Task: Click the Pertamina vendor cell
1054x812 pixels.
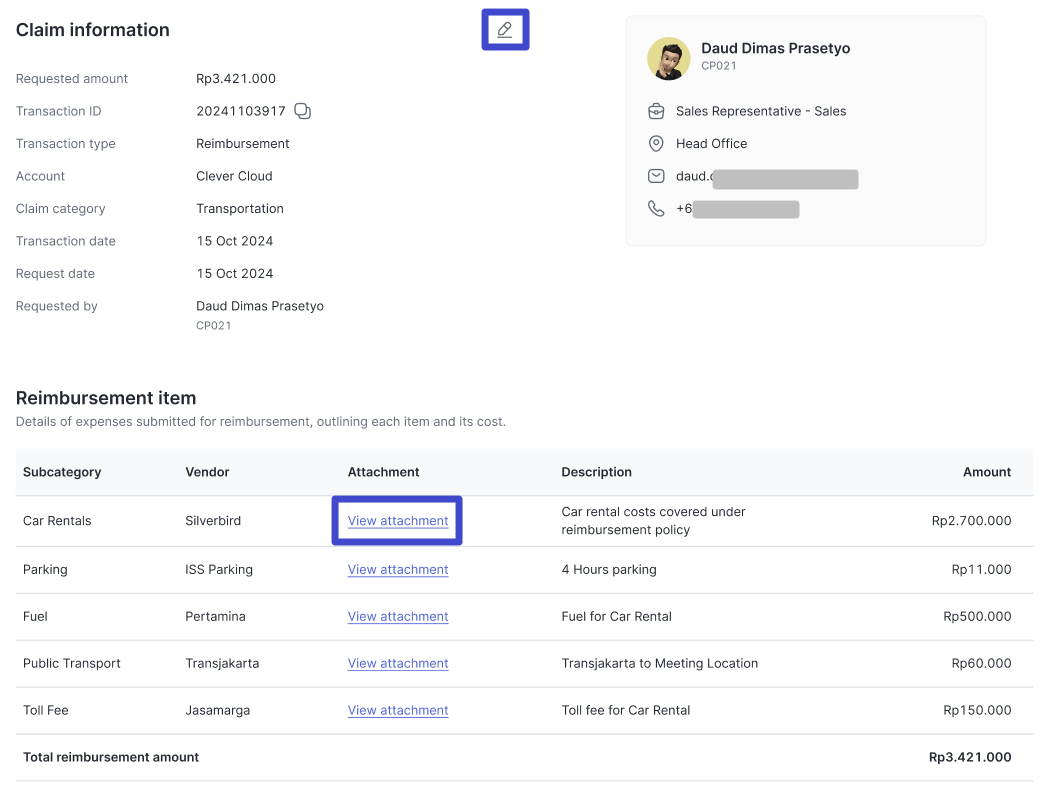Action: (215, 616)
